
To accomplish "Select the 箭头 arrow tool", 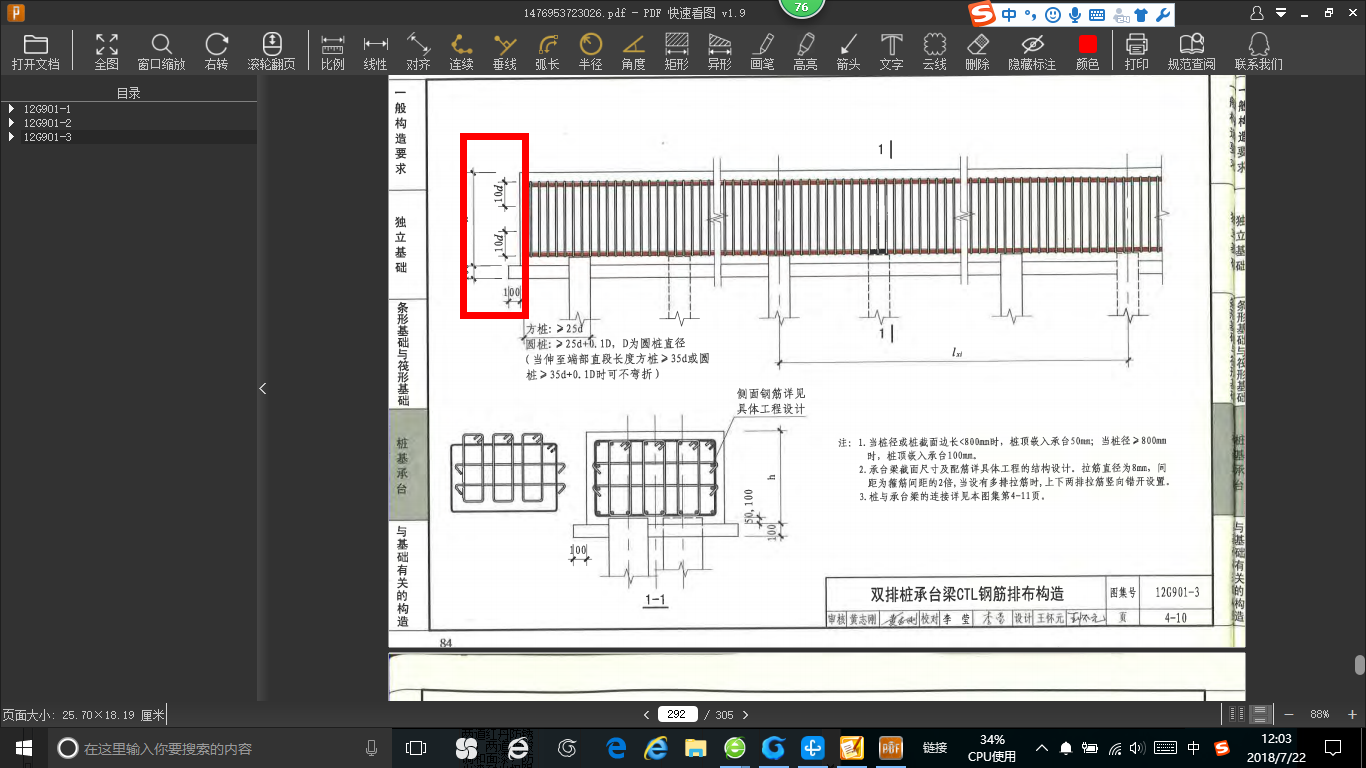I will [x=848, y=52].
